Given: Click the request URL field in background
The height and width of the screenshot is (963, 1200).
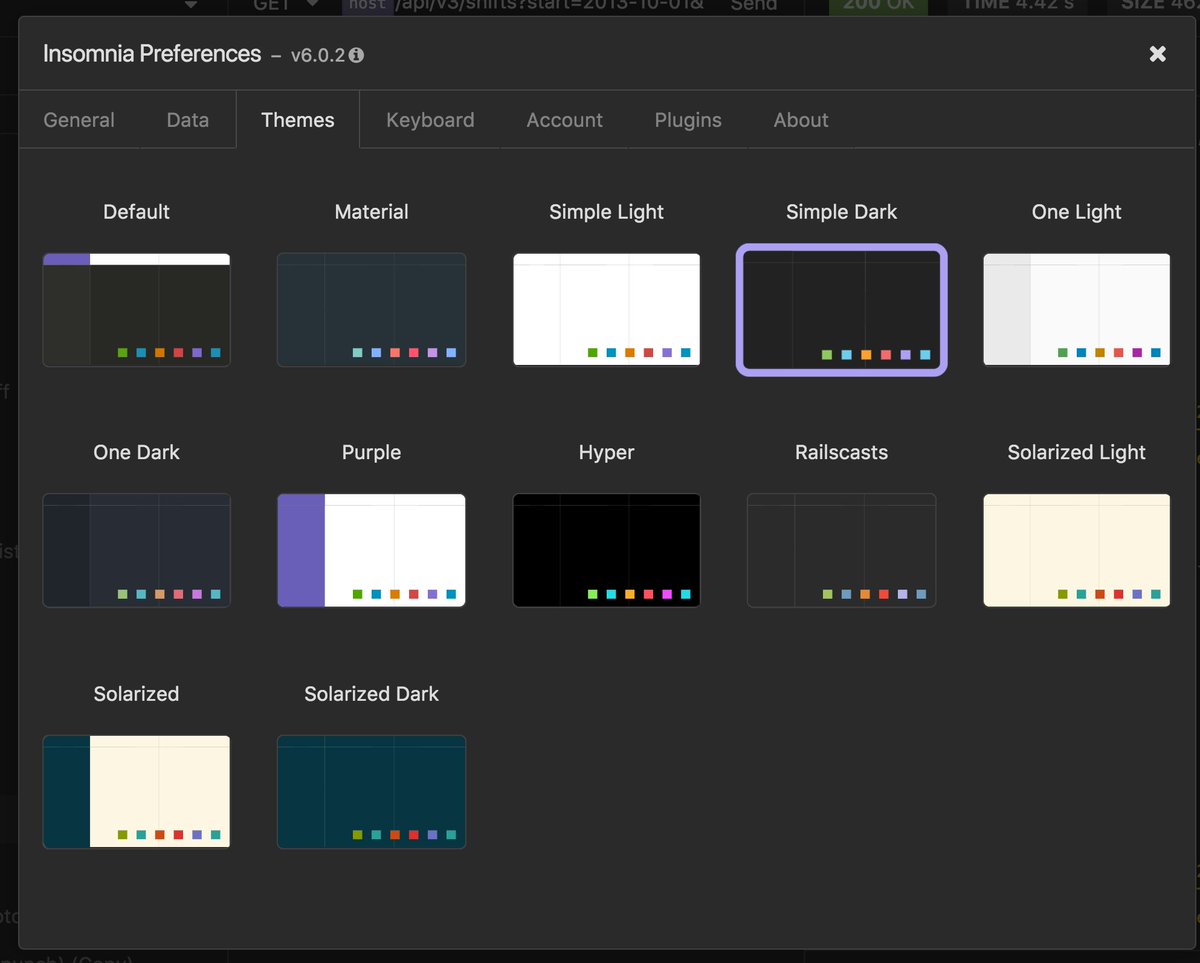Looking at the screenshot, I should click(523, 5).
